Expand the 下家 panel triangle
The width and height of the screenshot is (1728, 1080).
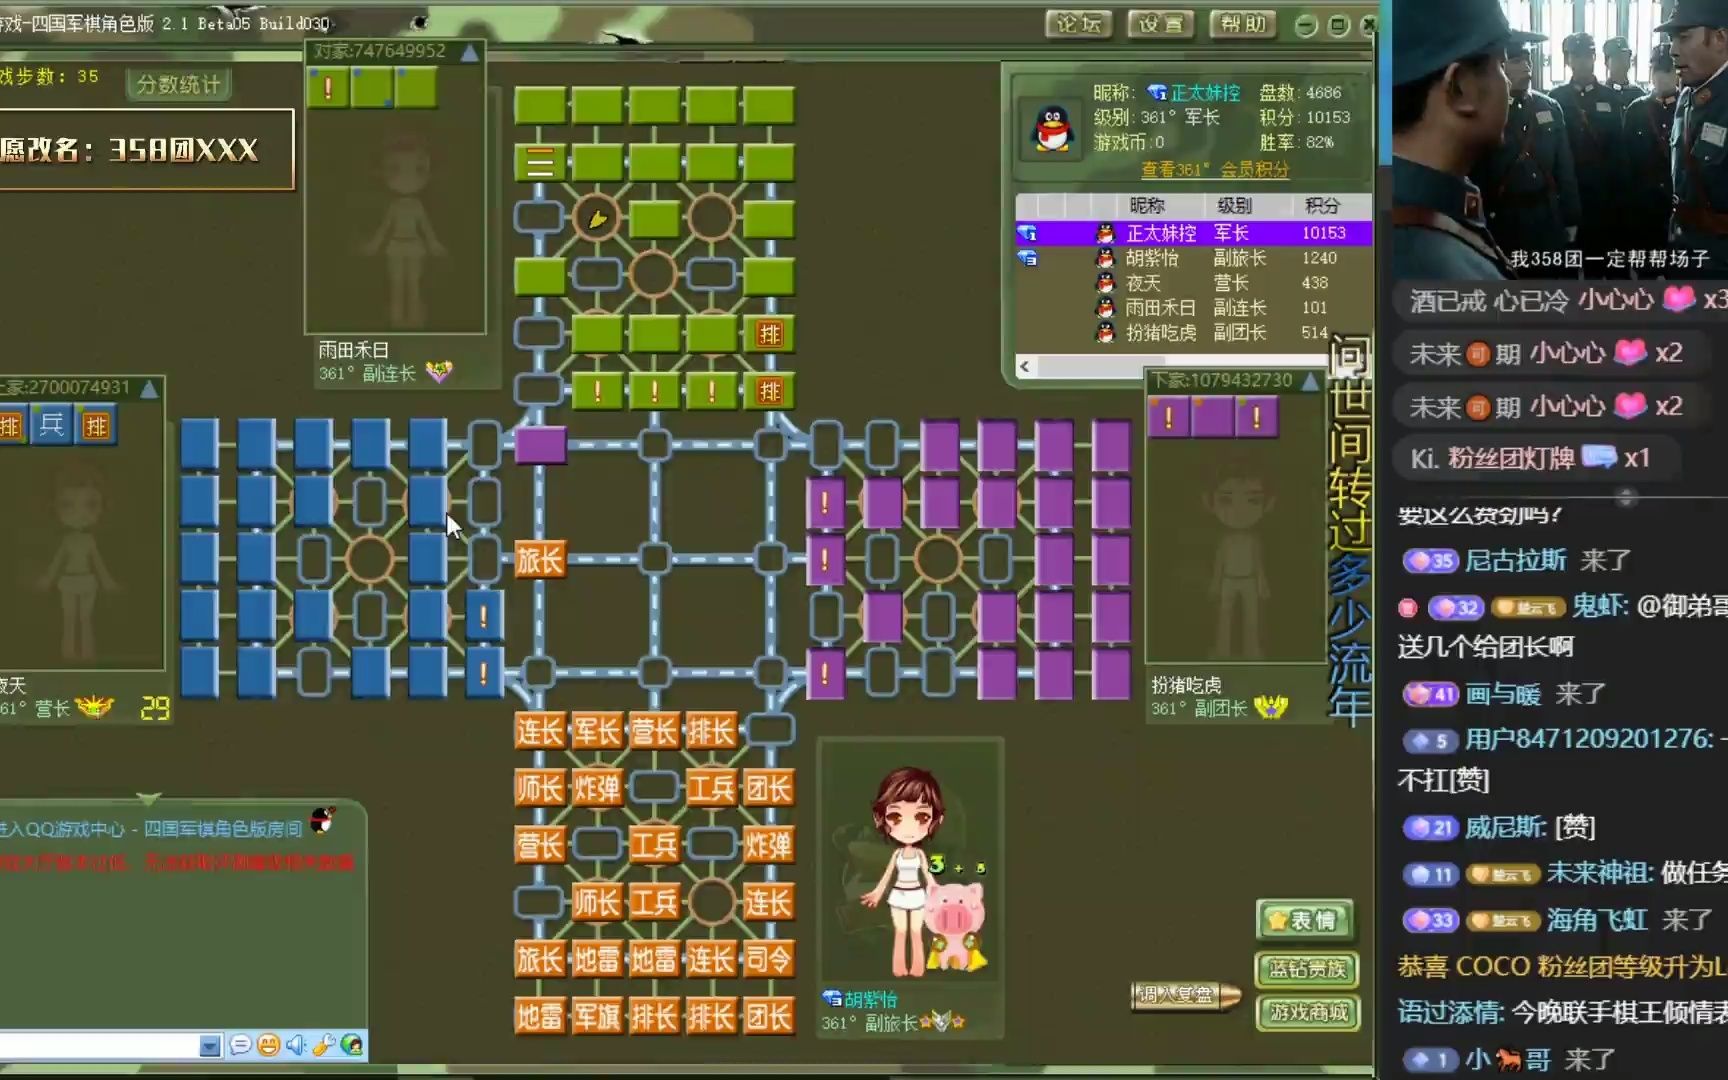click(x=1309, y=382)
